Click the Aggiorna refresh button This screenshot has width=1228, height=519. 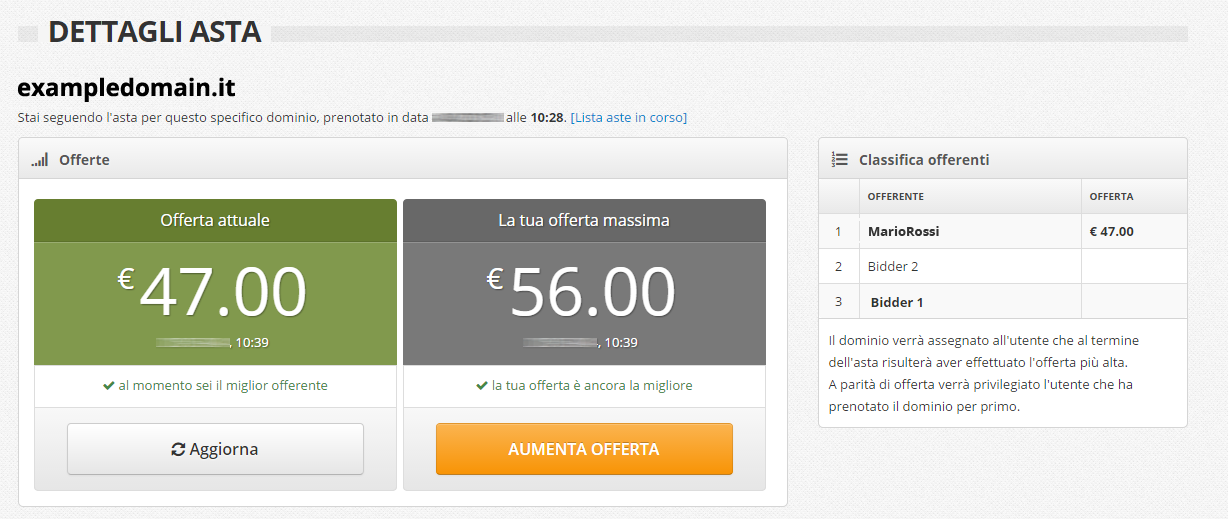point(215,449)
